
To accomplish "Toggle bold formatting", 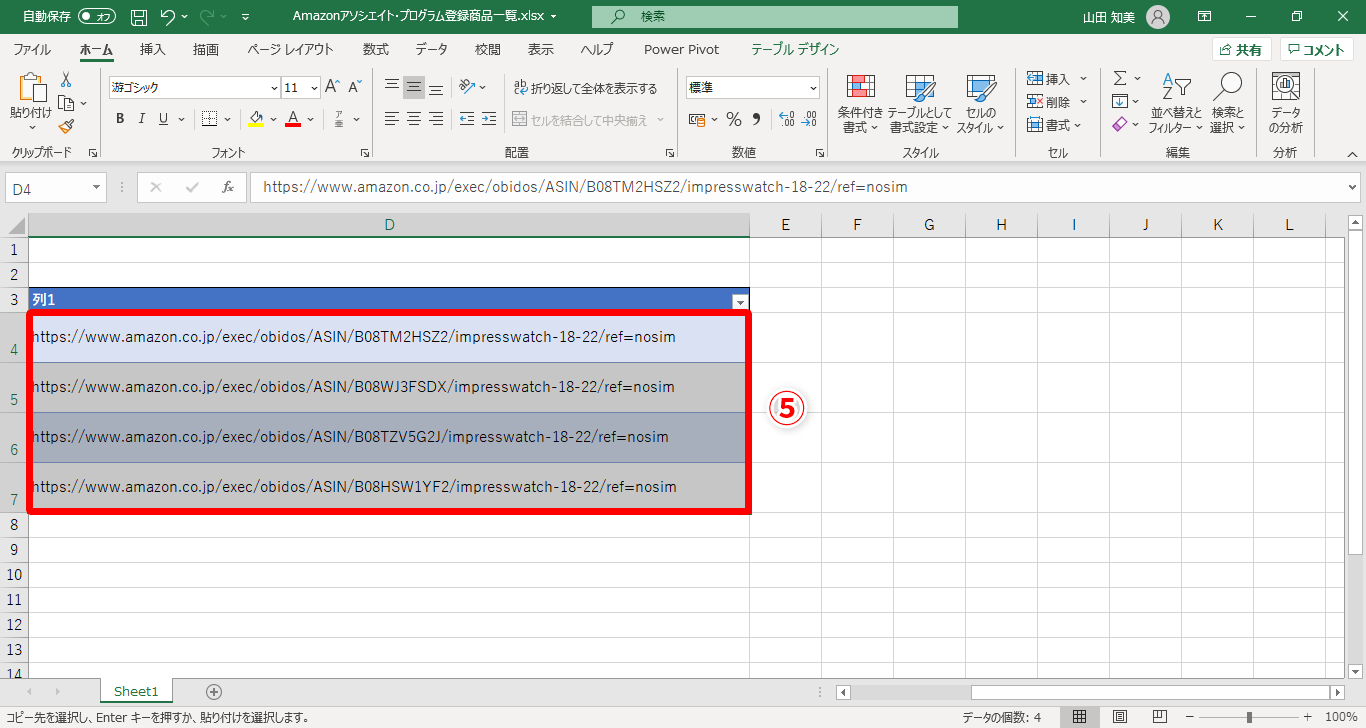I will click(x=120, y=119).
